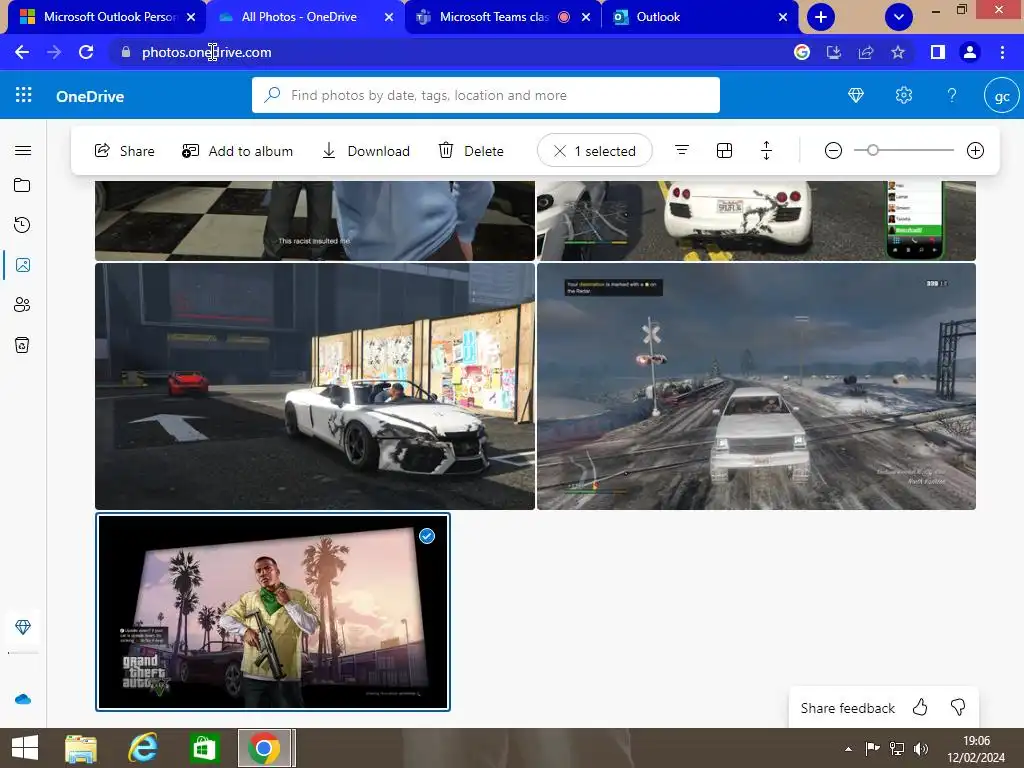
Task: Zoom out with the minus circle
Action: coord(833,151)
